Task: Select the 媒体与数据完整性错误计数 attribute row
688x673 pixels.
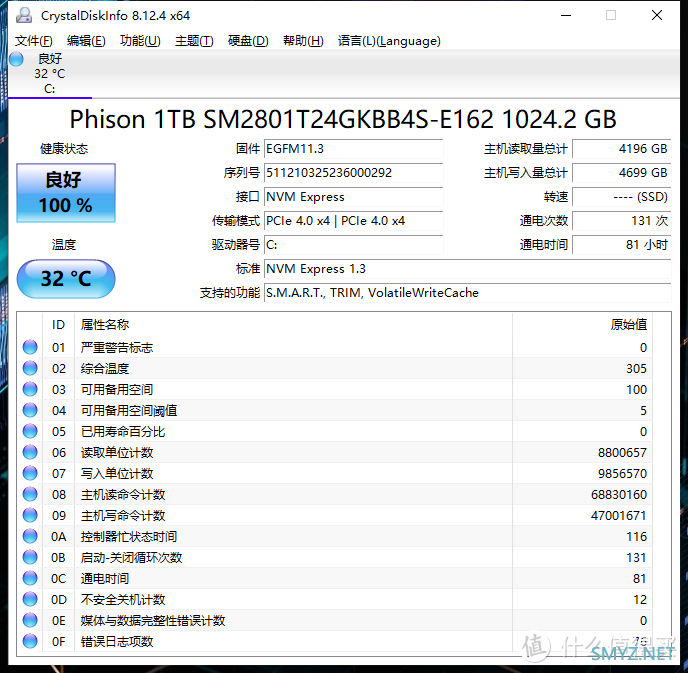Action: click(x=335, y=620)
